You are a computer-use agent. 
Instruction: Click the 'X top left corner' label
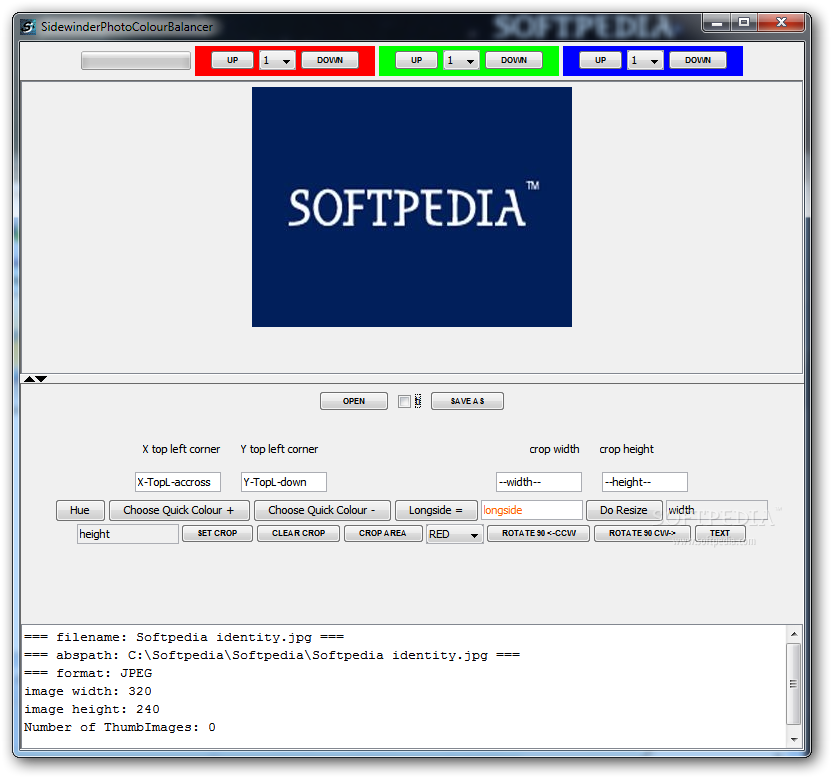click(x=181, y=449)
